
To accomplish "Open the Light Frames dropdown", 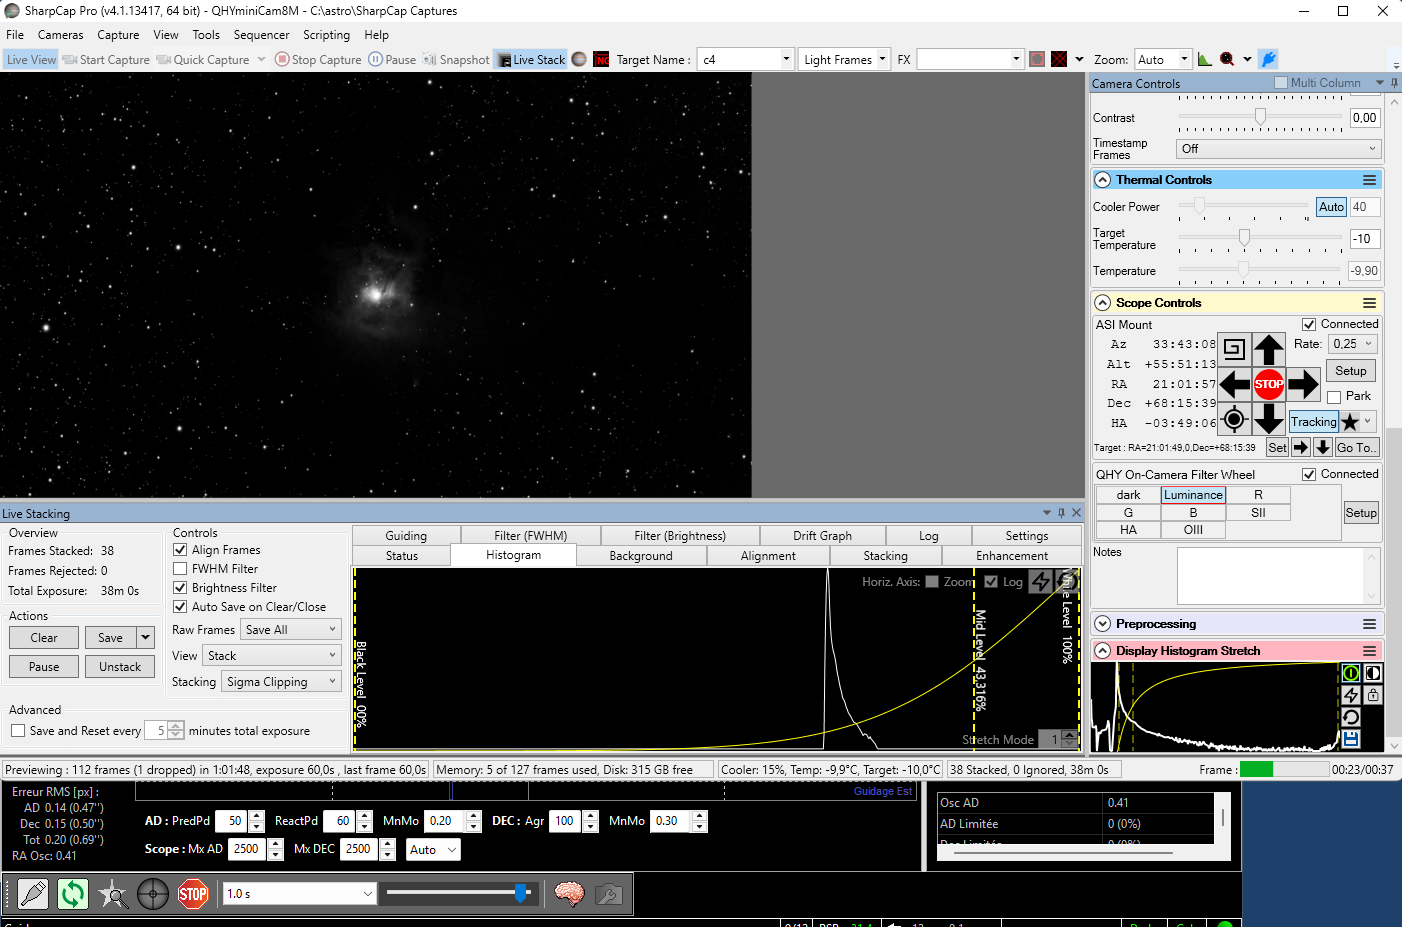I will coord(882,59).
